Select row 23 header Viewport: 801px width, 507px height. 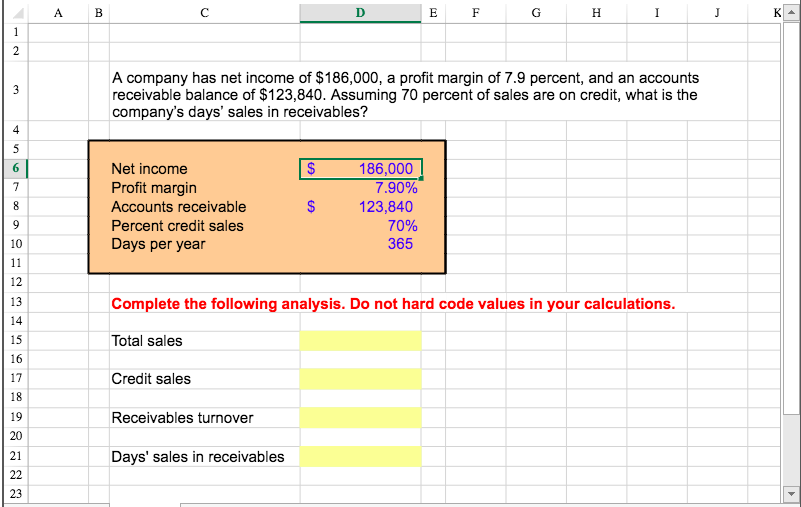[16, 494]
